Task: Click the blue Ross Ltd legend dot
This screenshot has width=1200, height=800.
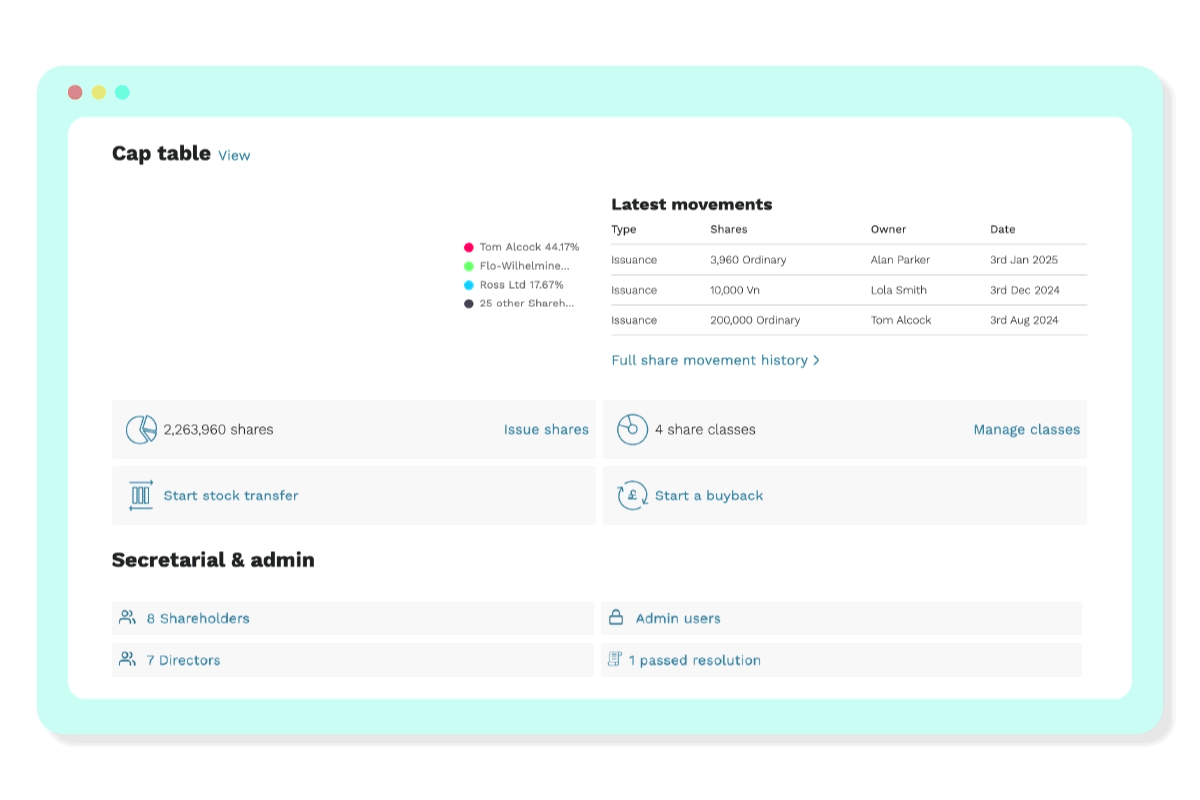Action: pos(469,285)
